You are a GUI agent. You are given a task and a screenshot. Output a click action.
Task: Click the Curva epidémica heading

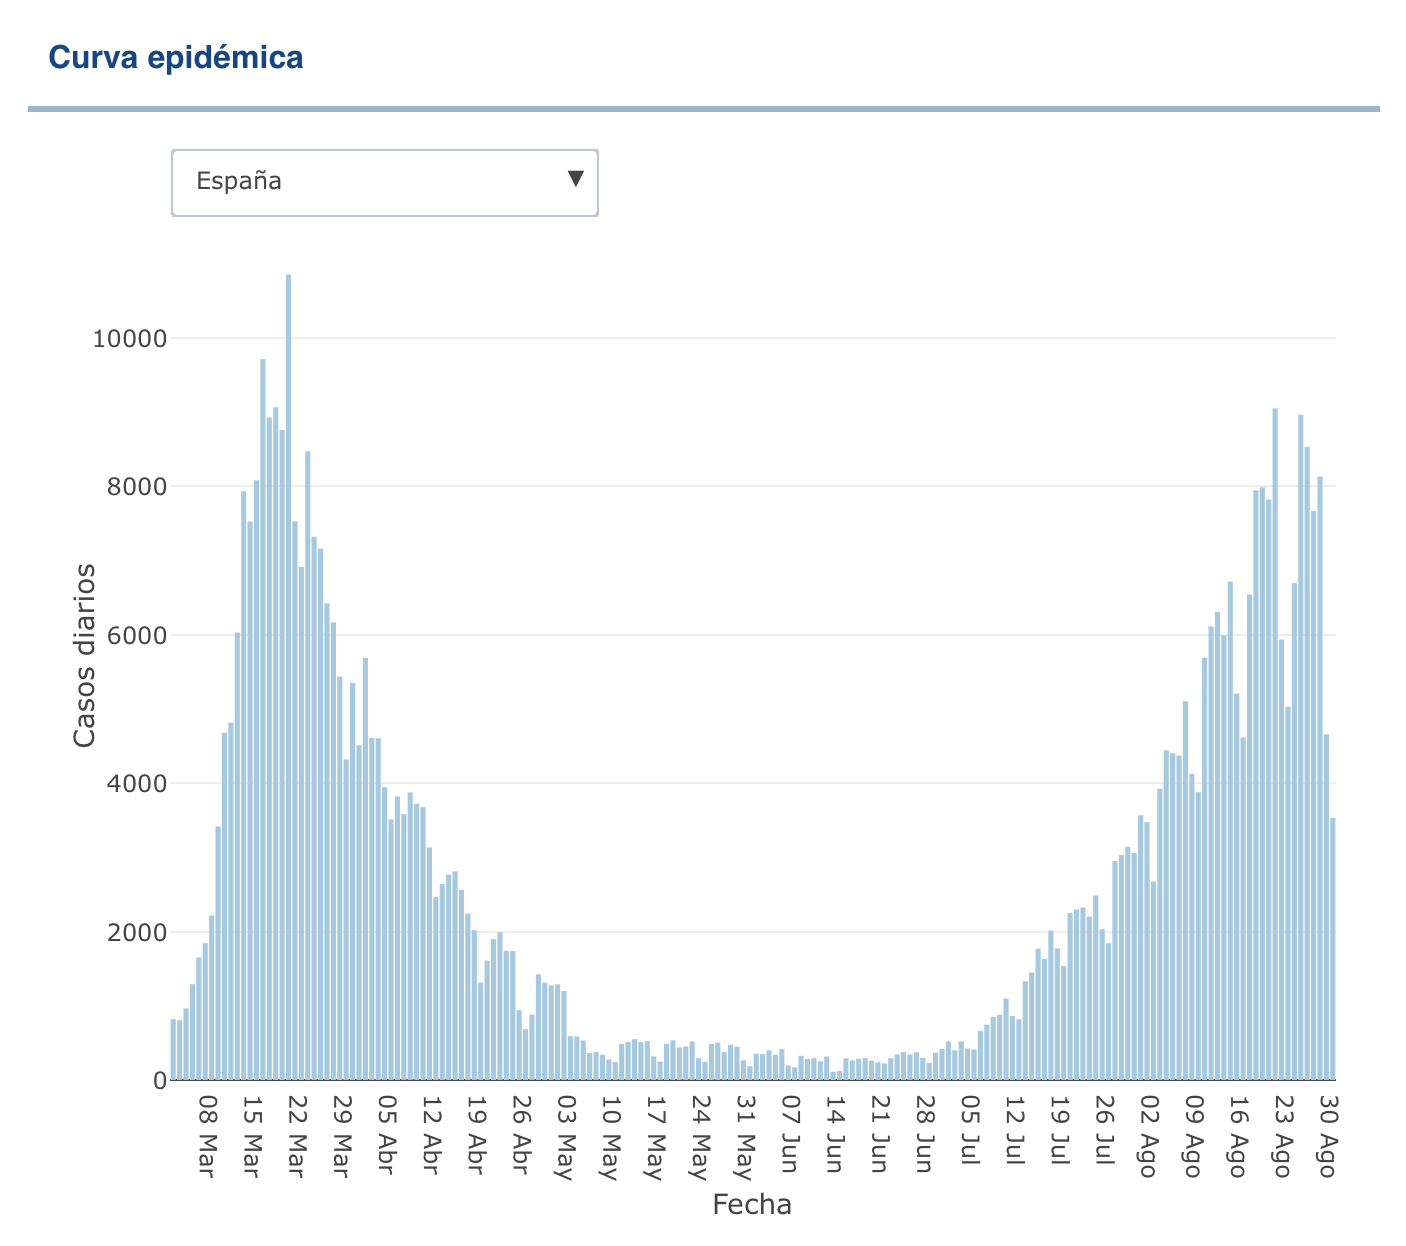[x=176, y=58]
